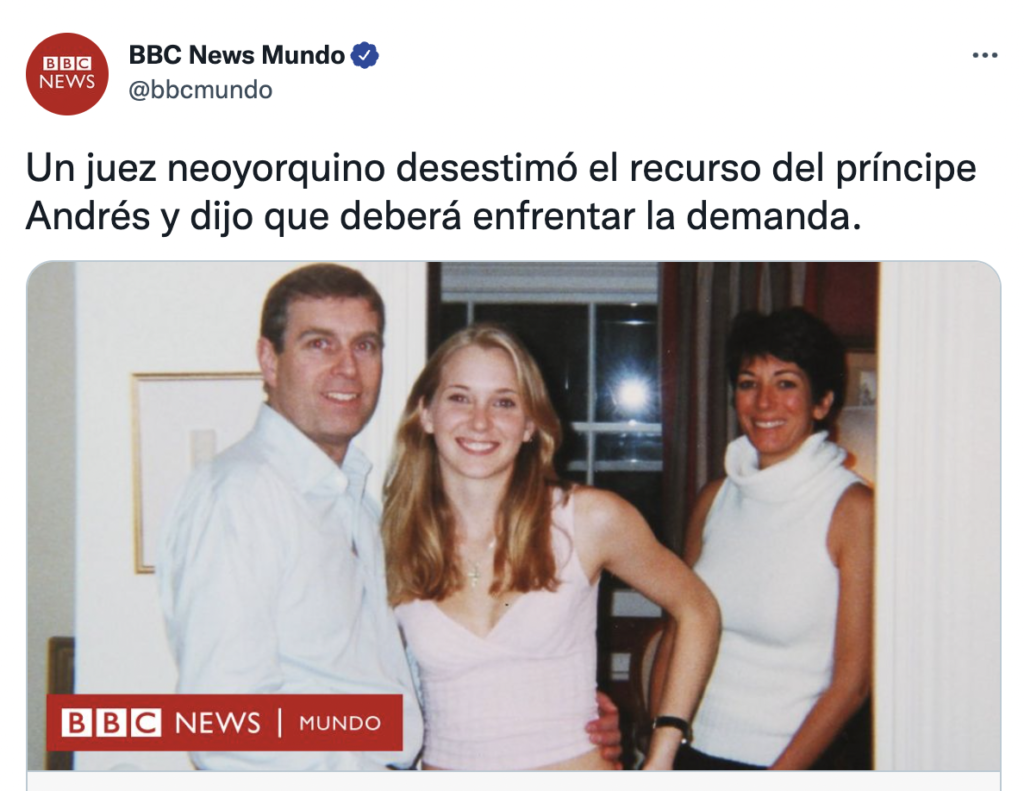Click the red BBC News Mundo banner on photo

pos(225,722)
